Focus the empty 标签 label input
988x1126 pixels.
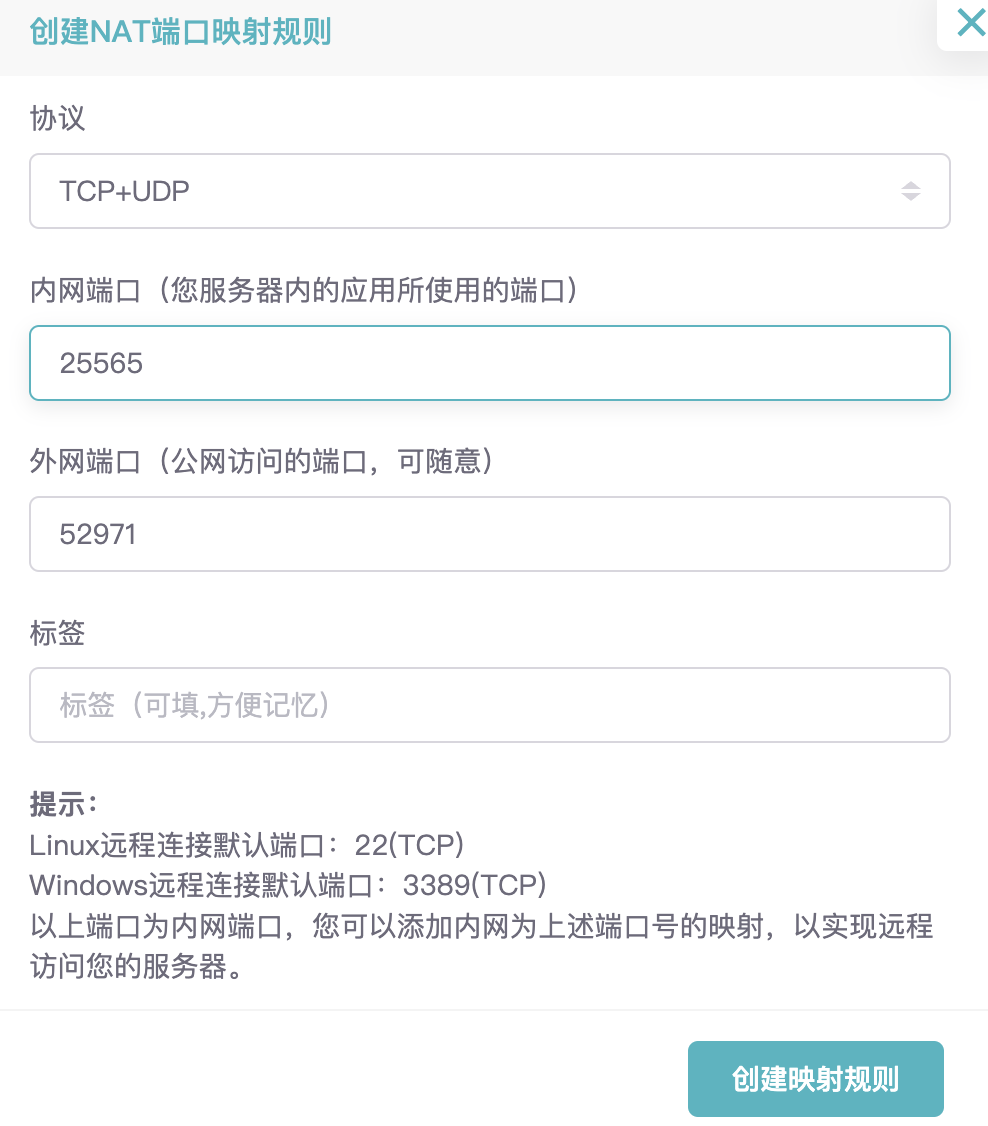point(490,705)
